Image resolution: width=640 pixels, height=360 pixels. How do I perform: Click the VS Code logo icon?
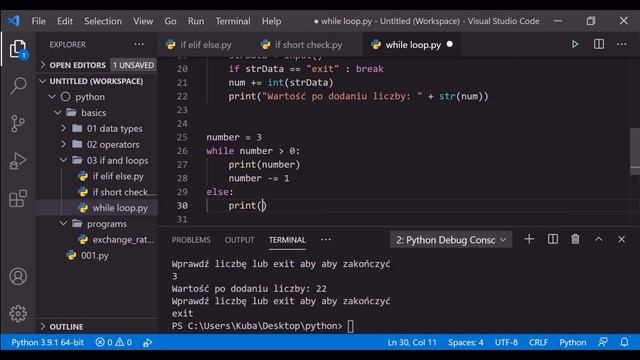[x=13, y=21]
